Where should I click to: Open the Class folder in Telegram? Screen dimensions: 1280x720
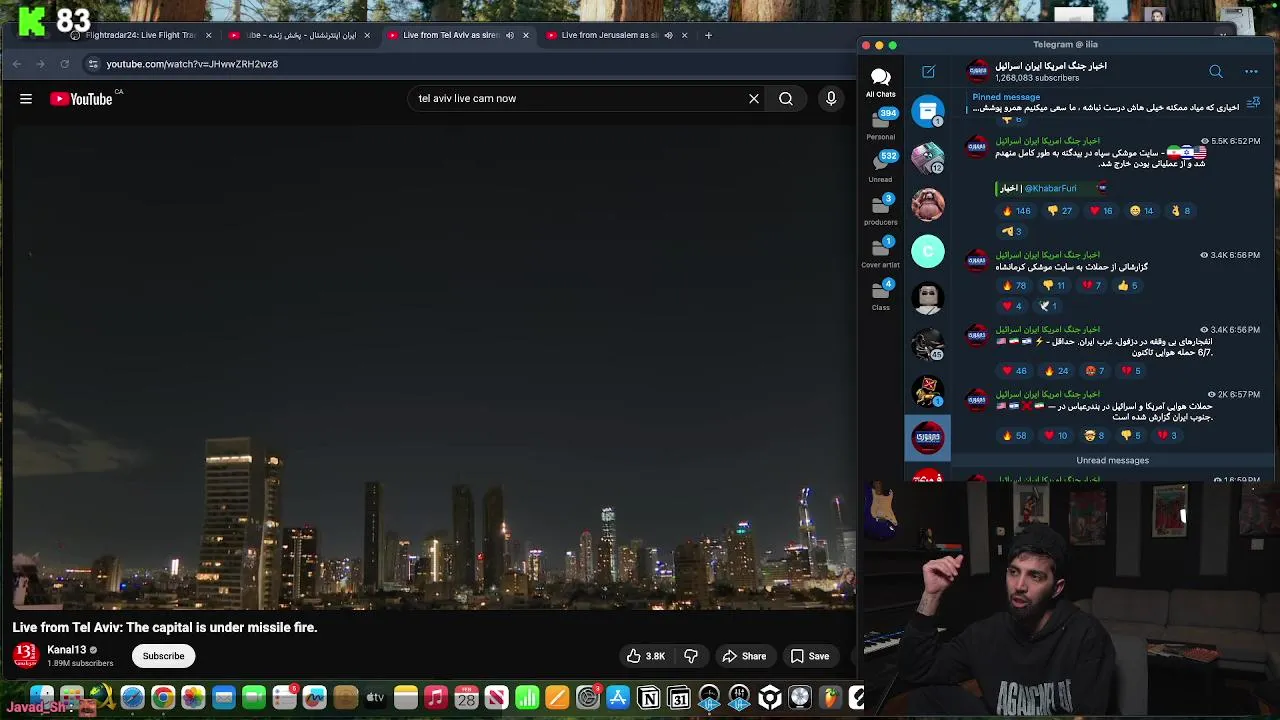[x=881, y=295]
